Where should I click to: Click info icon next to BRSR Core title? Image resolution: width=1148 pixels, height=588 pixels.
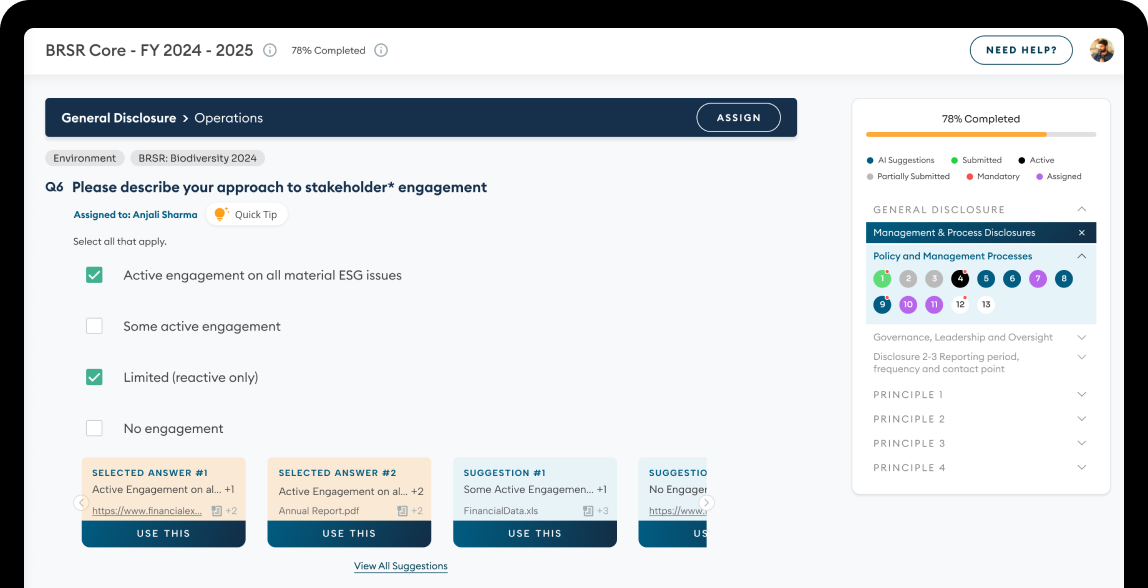pos(270,50)
